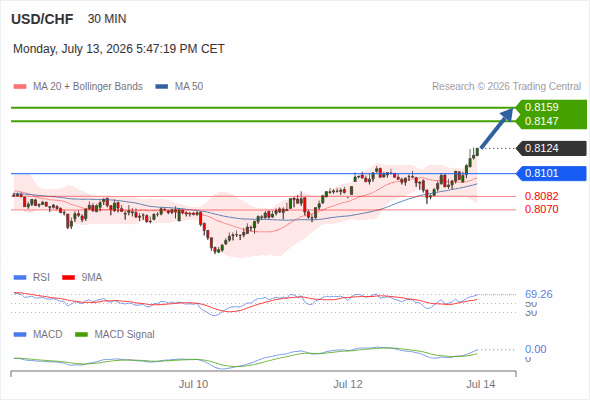
Task: Click the 0.8082 red support label
Action: click(x=541, y=196)
